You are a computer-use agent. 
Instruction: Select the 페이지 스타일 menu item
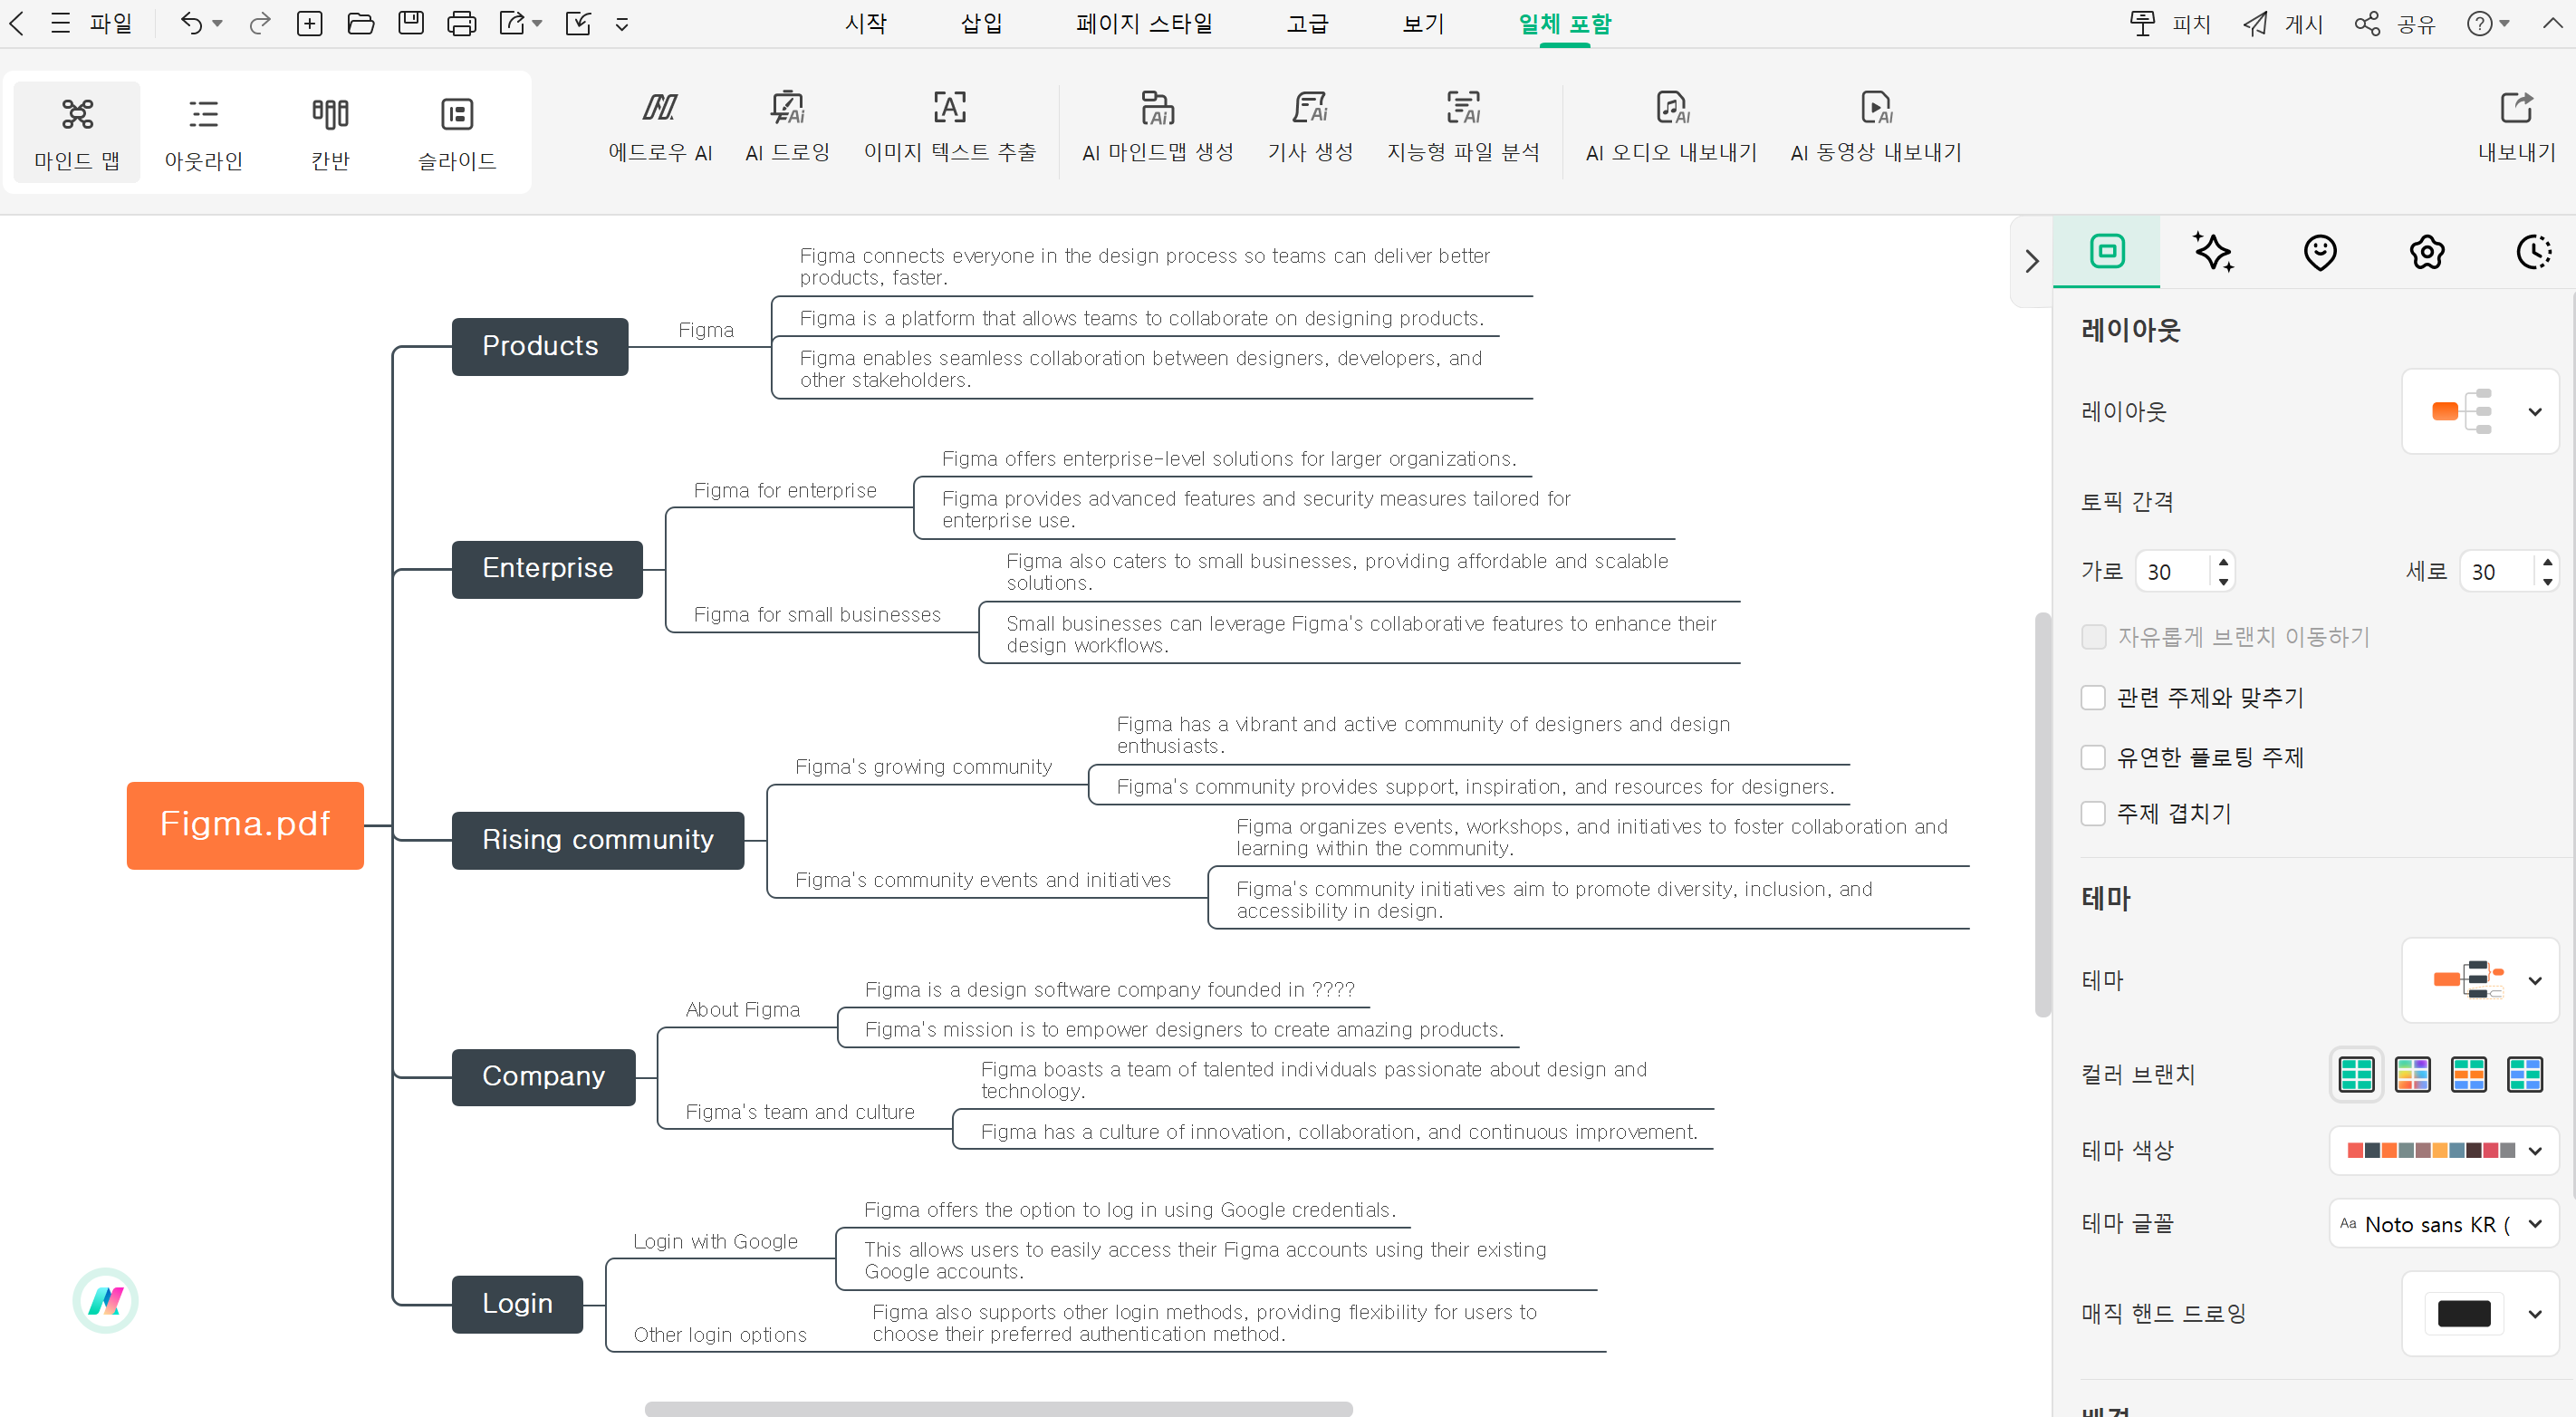pyautogui.click(x=1144, y=24)
